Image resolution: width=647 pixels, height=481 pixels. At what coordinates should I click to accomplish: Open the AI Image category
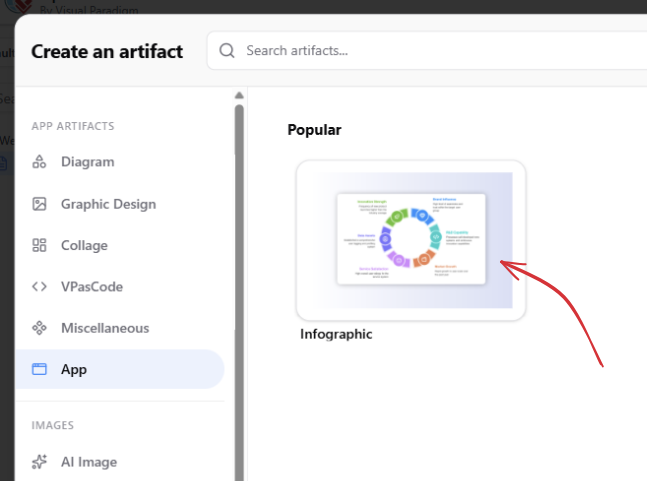(x=89, y=462)
